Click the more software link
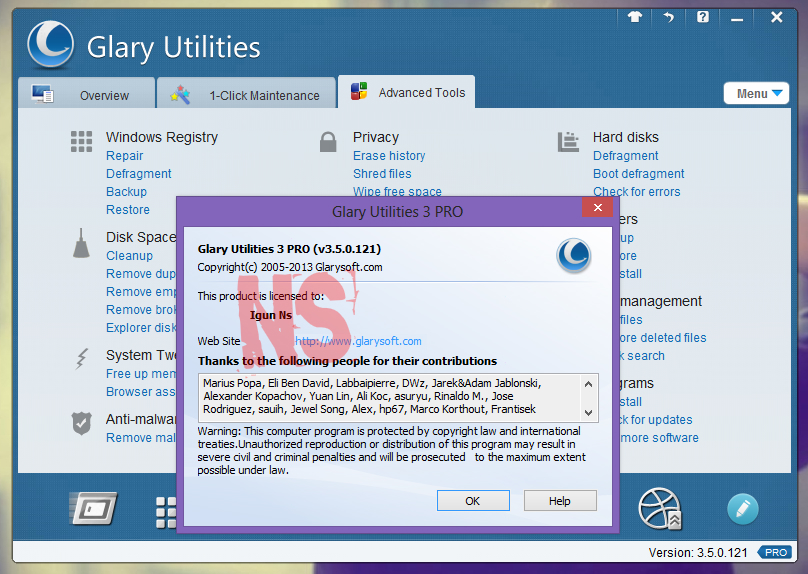808x574 pixels. coord(659,437)
